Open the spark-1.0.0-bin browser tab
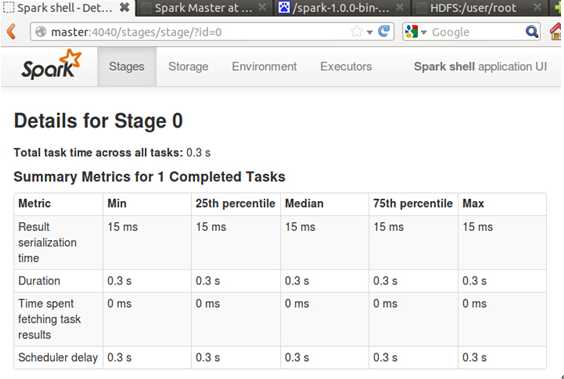 [341, 8]
